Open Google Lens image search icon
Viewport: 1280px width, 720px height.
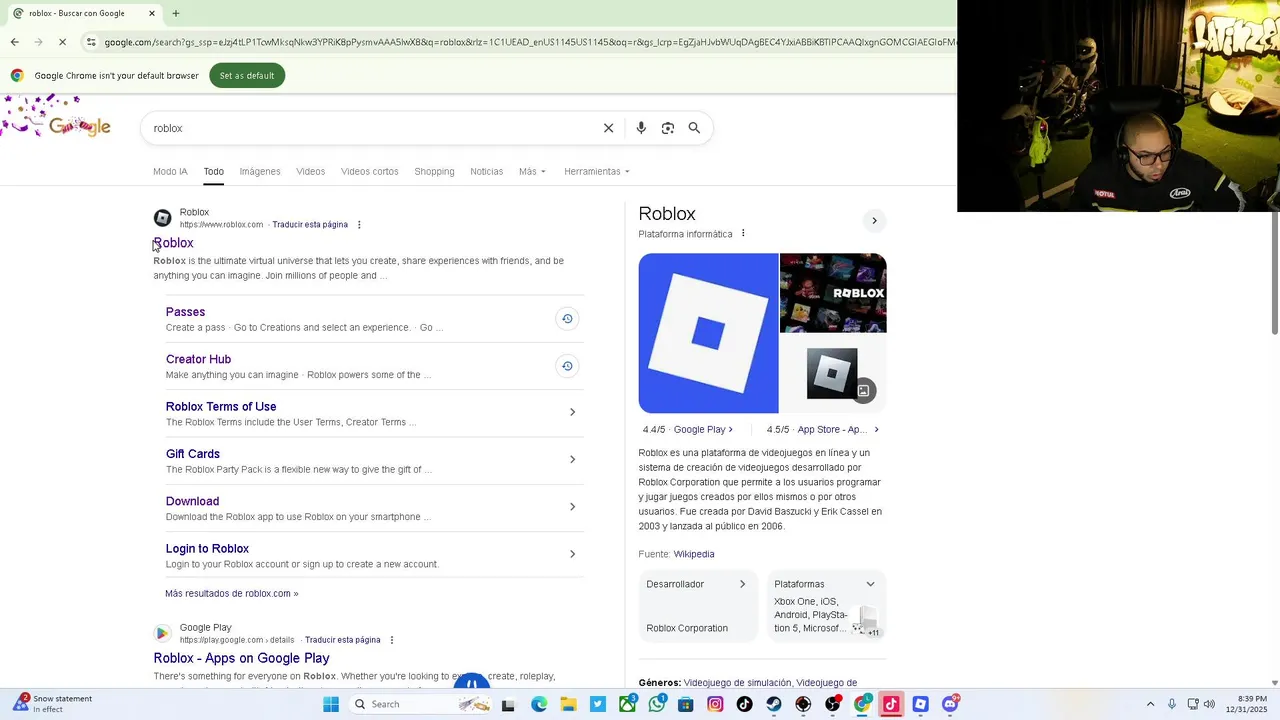coord(668,128)
